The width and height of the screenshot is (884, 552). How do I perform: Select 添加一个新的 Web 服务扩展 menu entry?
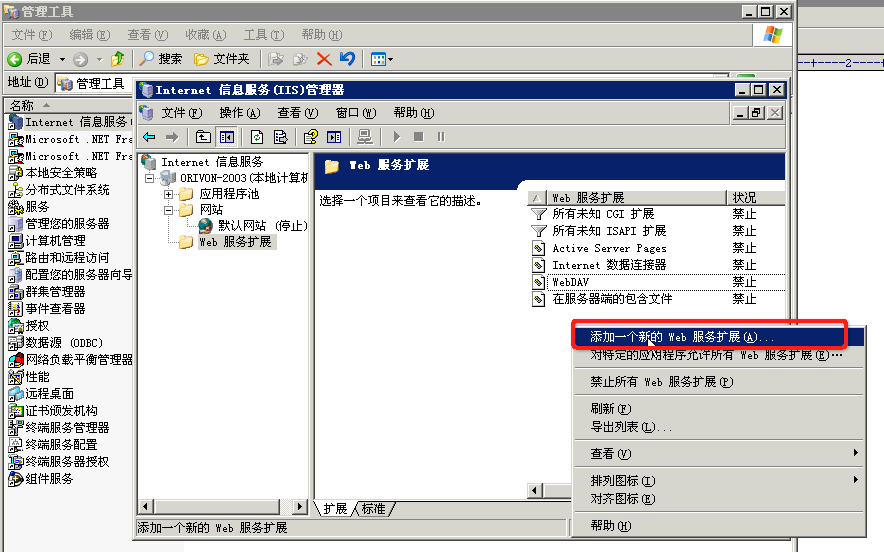pyautogui.click(x=681, y=337)
